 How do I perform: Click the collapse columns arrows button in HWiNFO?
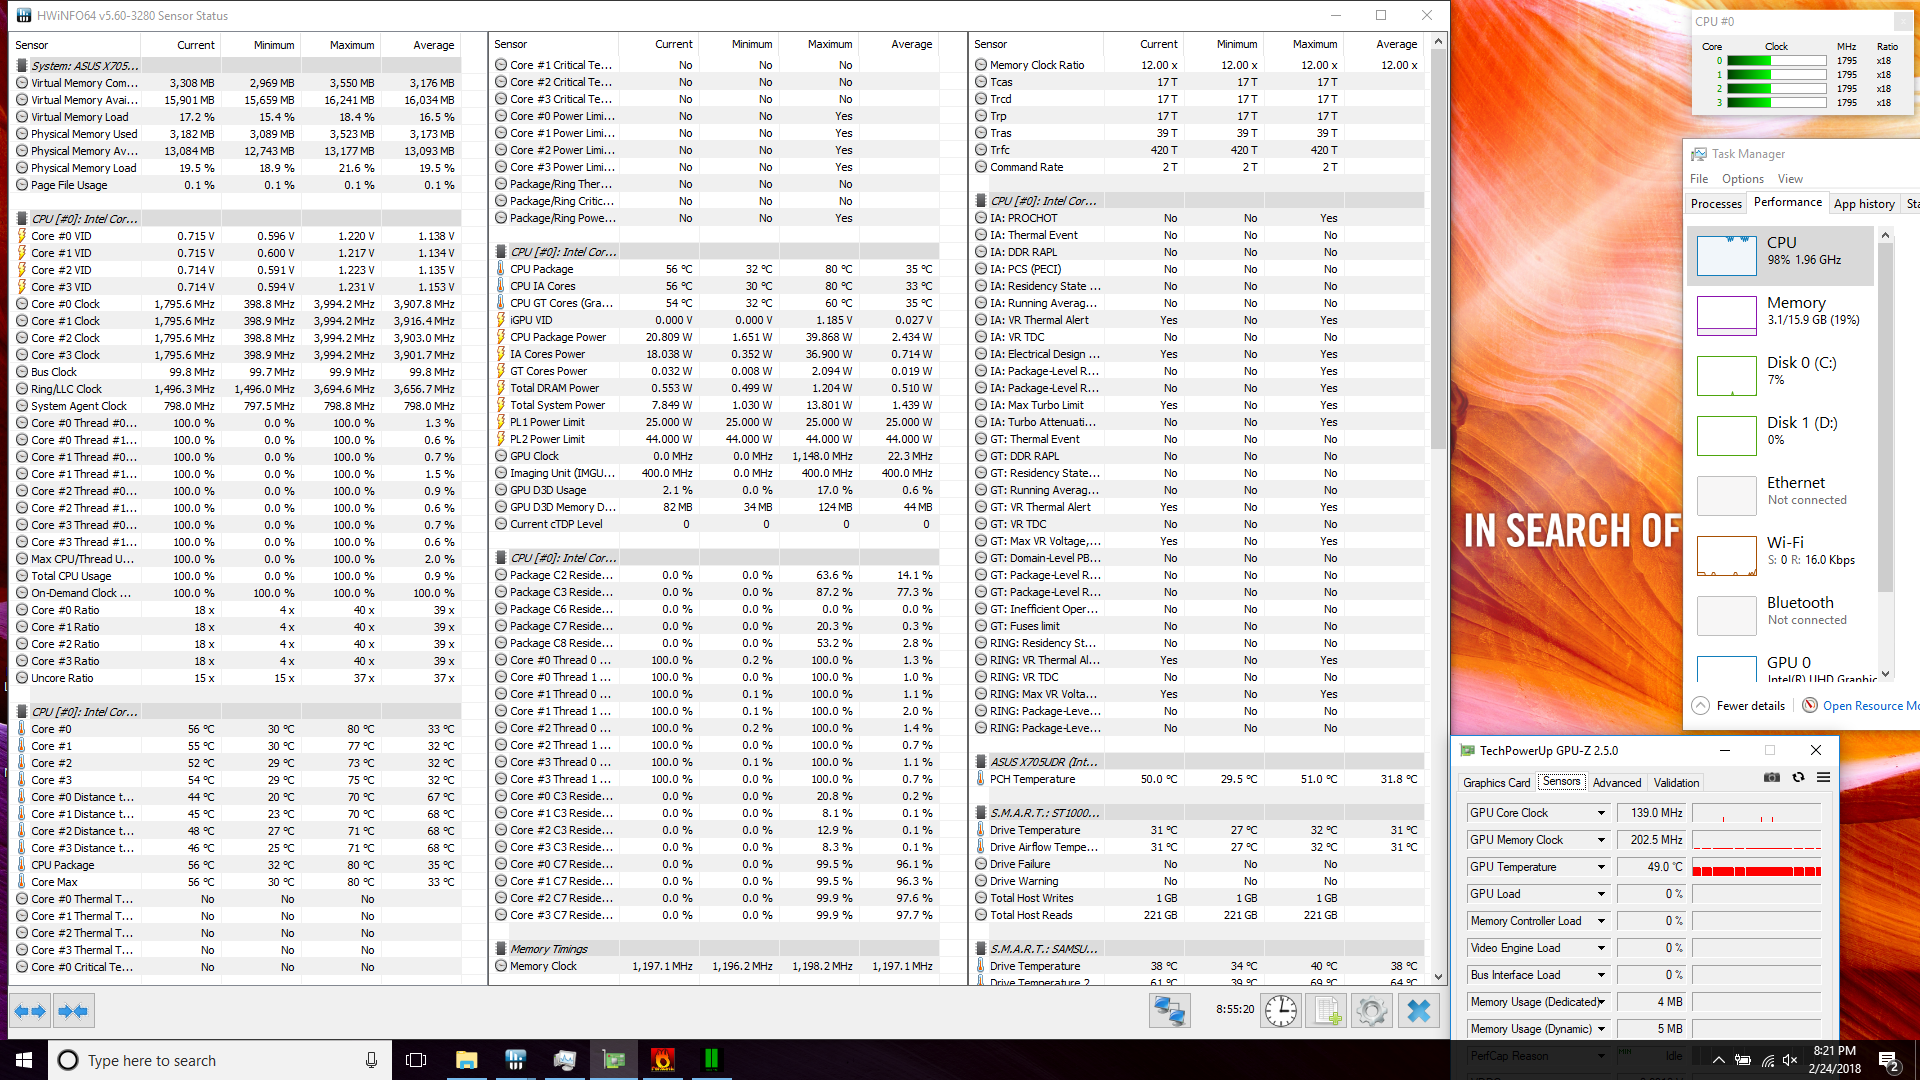(73, 1012)
